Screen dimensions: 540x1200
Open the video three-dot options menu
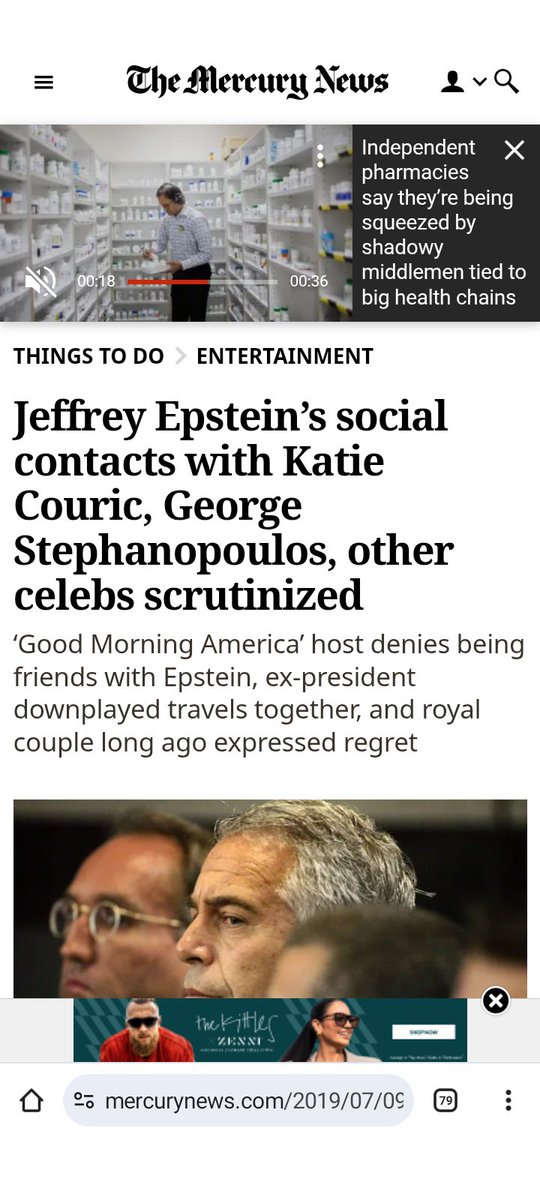[x=320, y=155]
